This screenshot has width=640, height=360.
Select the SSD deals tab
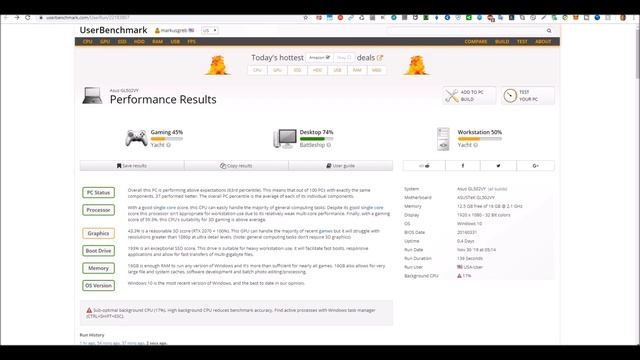(297, 70)
